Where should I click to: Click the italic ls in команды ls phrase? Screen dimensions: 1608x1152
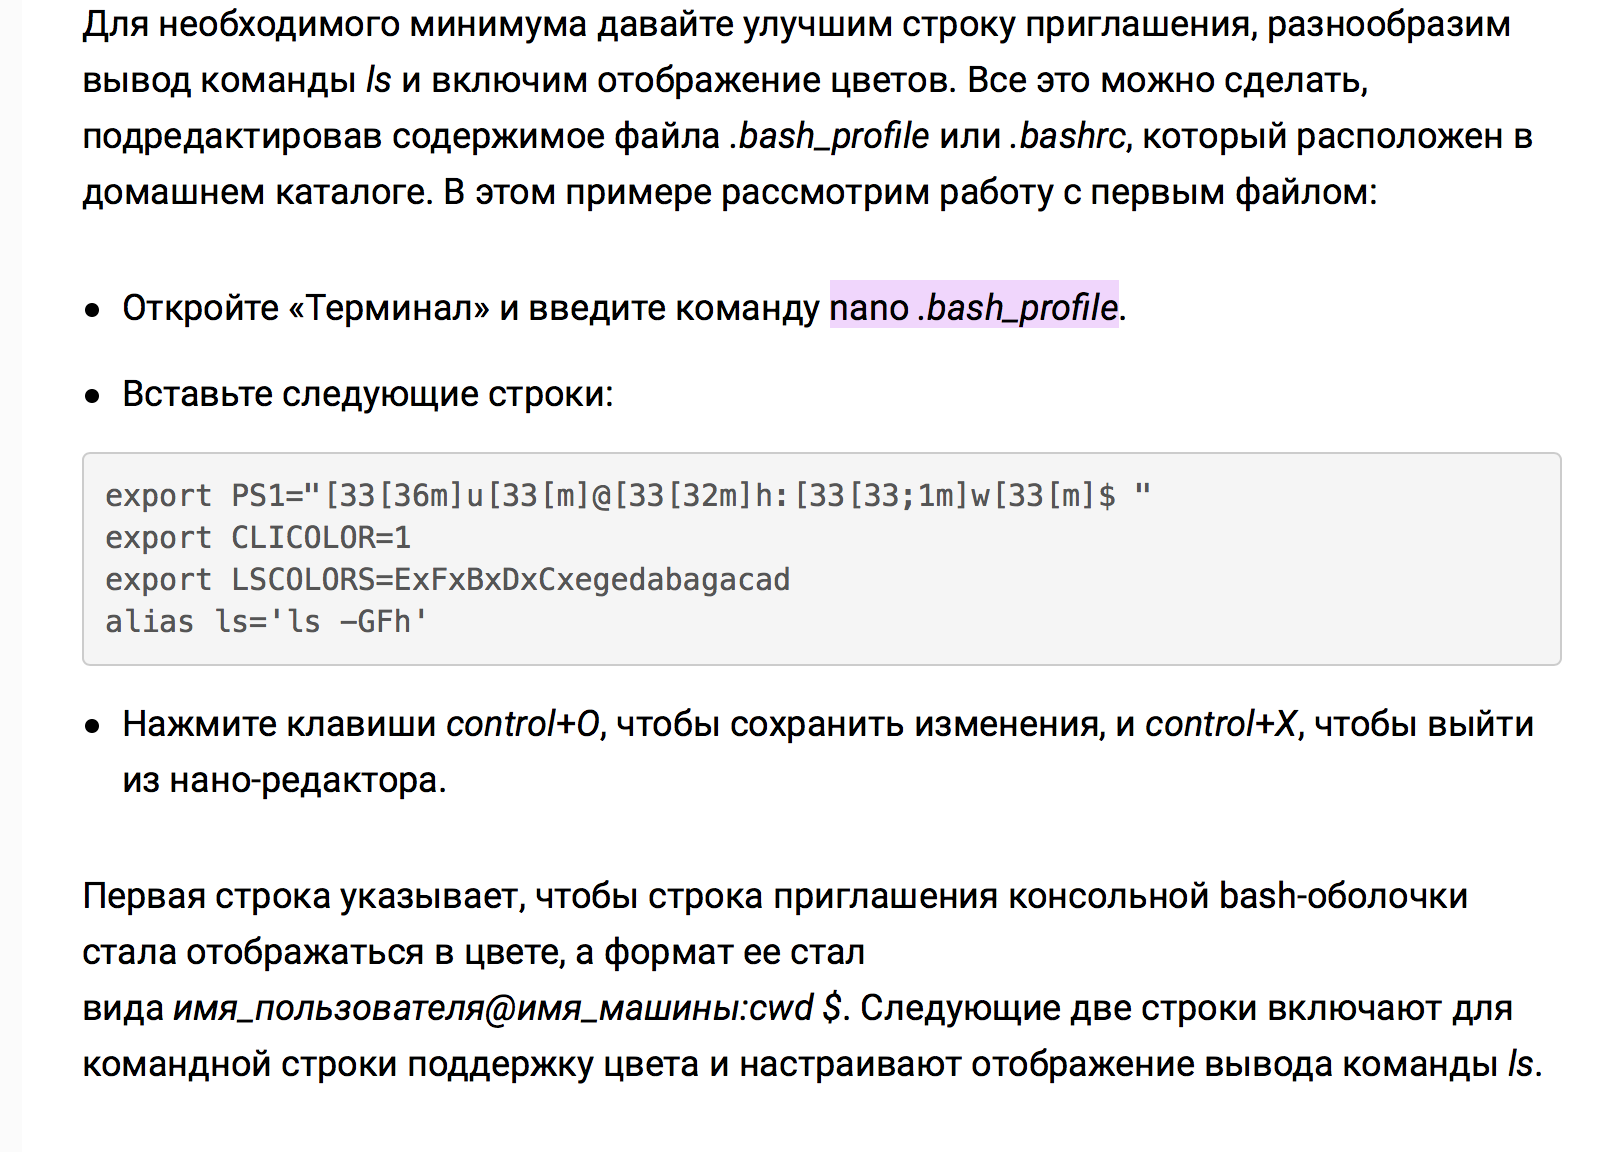click(x=379, y=80)
